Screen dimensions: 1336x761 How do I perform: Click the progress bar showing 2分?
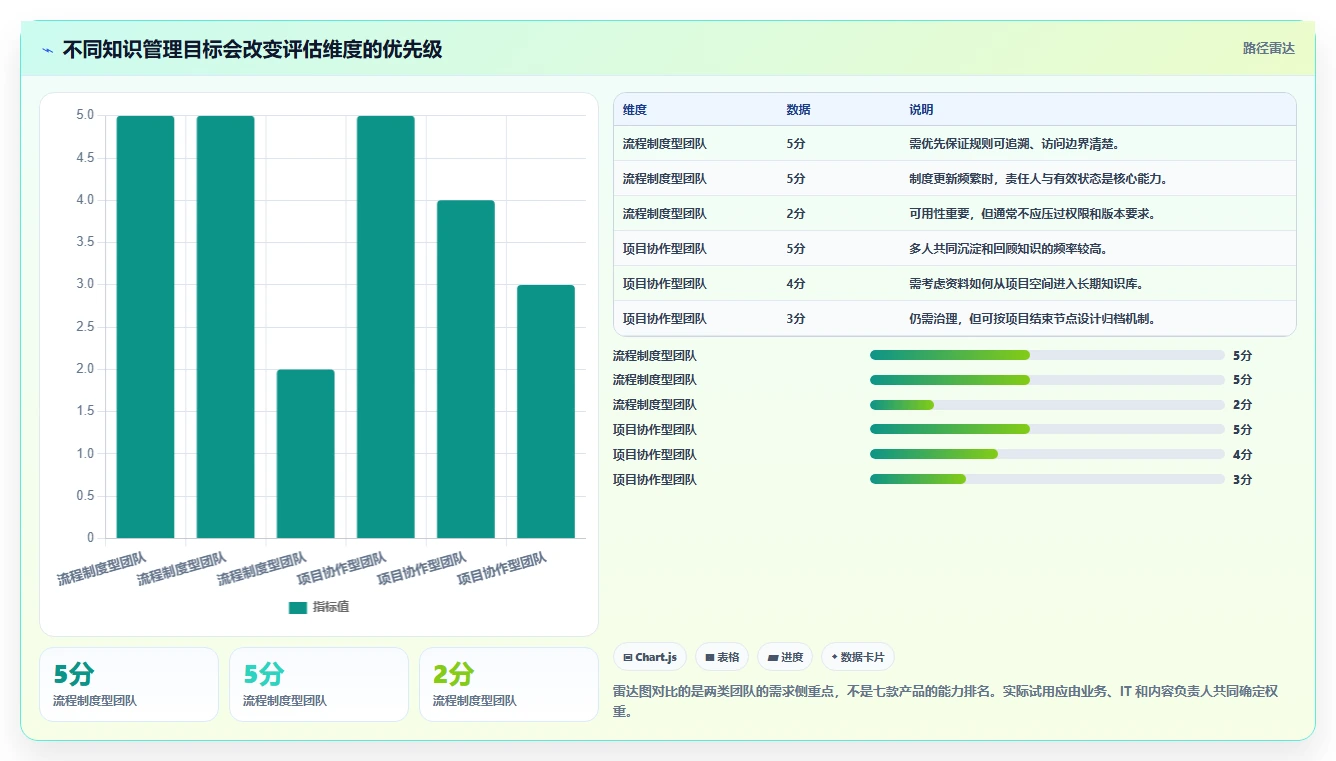click(1047, 405)
